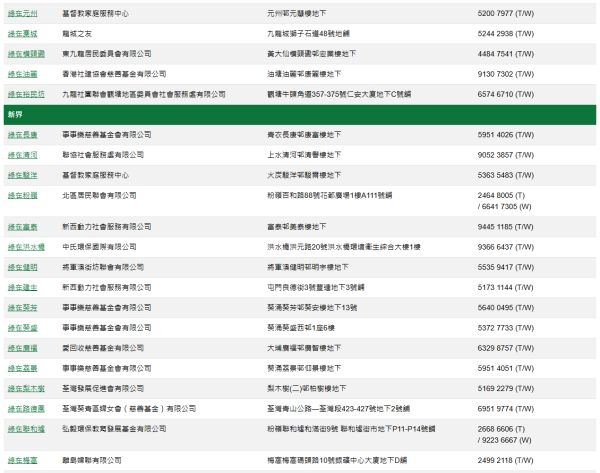Viewport: 600px width, 473px height.
Task: Visit the 綠在裕民坊 link
Action: pos(26,95)
